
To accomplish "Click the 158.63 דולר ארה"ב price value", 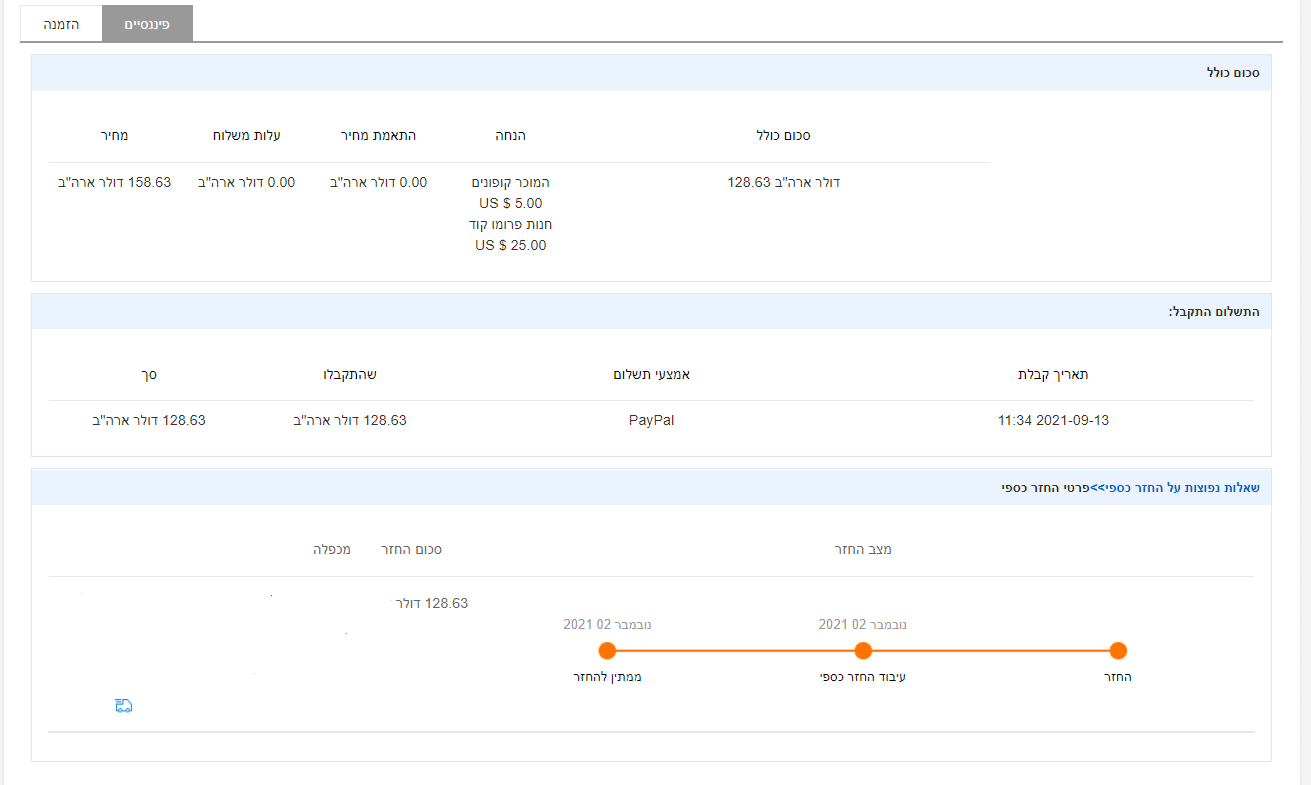I will 115,183.
